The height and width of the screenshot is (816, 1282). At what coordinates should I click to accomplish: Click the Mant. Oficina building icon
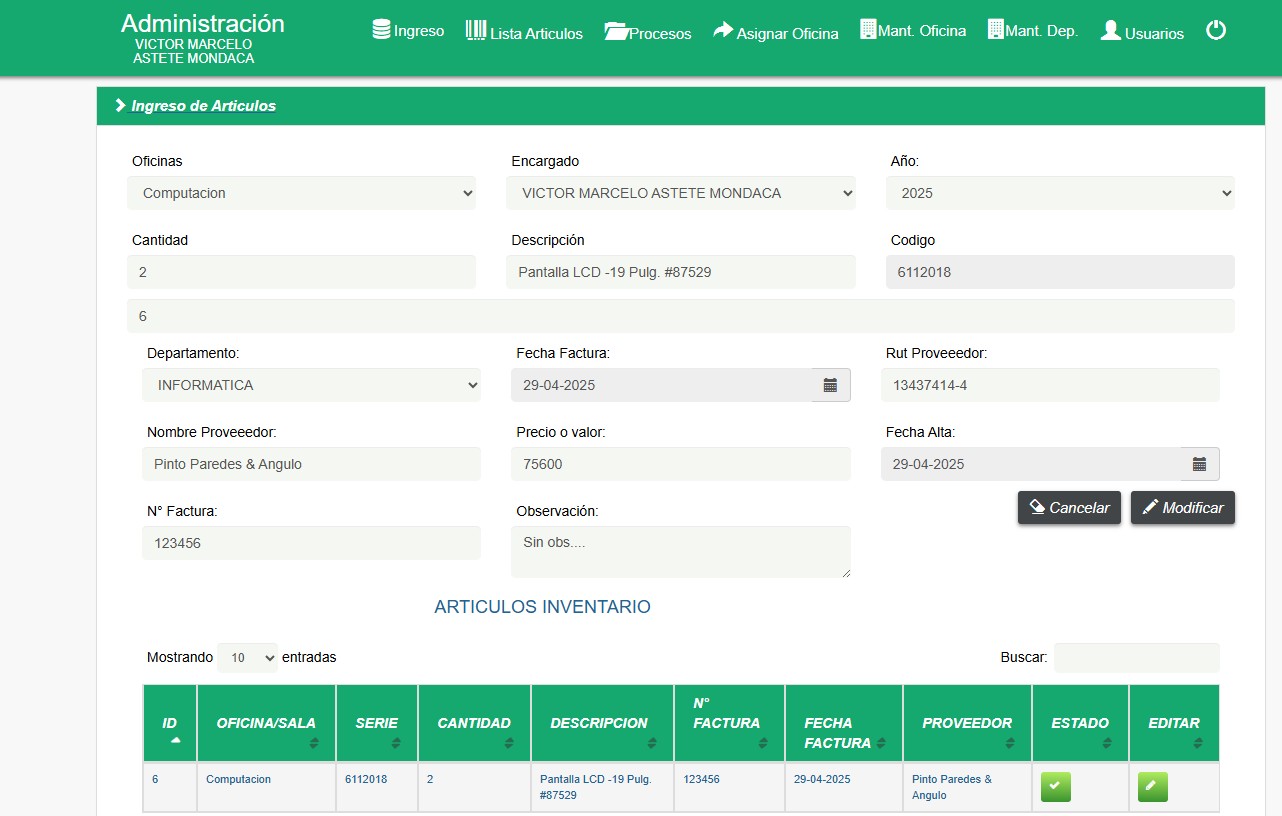[868, 29]
